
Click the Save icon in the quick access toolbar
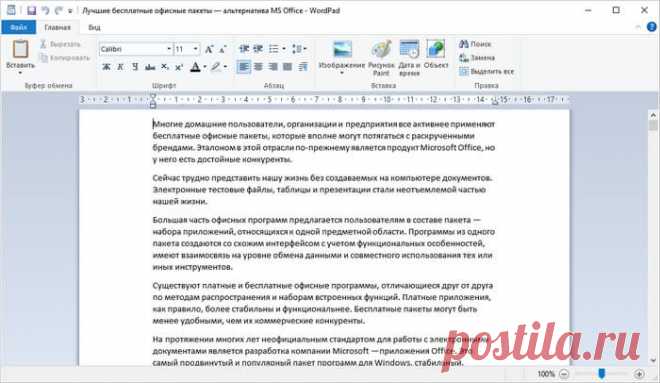(x=32, y=11)
